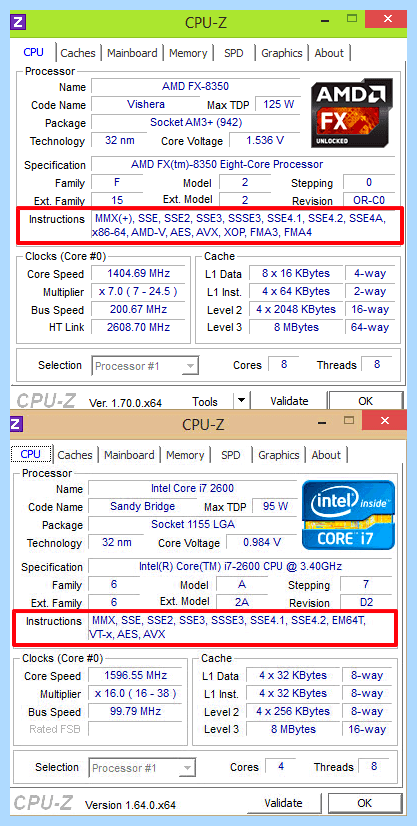Open the Processor #1 dropdown in the Intel window
Viewport: 417px width, 826px height.
click(142, 768)
